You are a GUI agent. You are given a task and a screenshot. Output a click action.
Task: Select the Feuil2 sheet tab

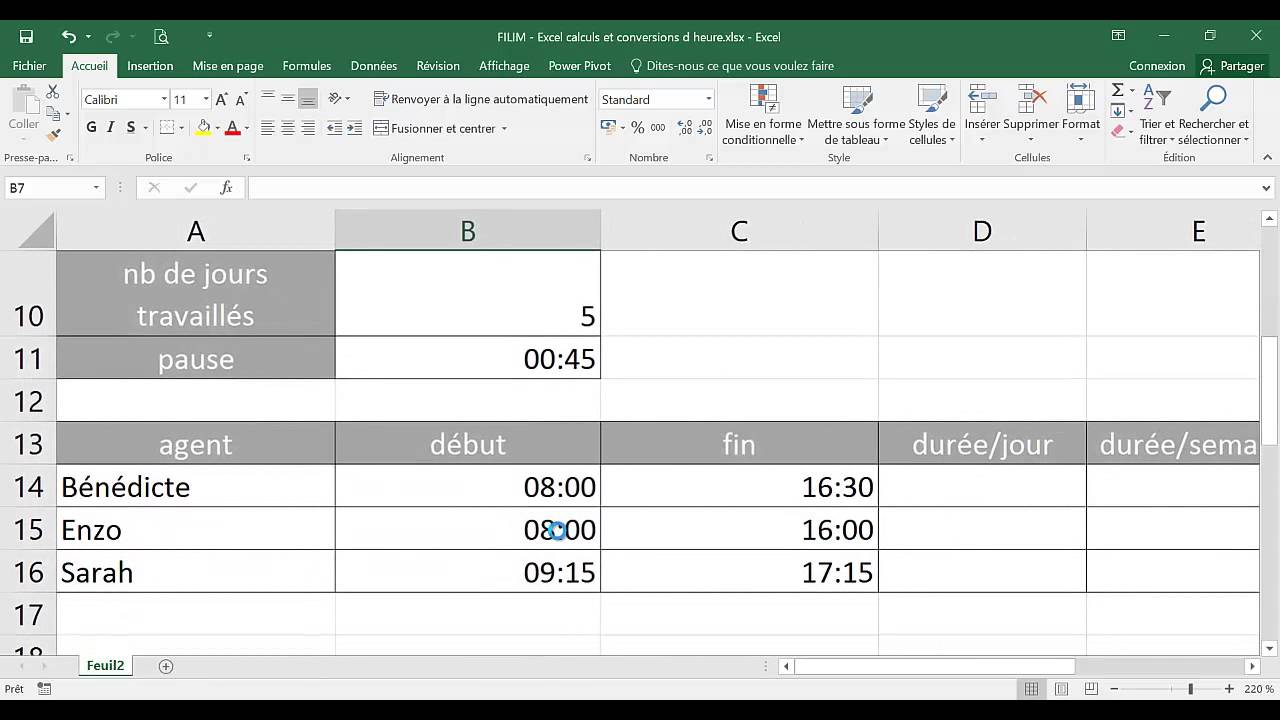[105, 666]
